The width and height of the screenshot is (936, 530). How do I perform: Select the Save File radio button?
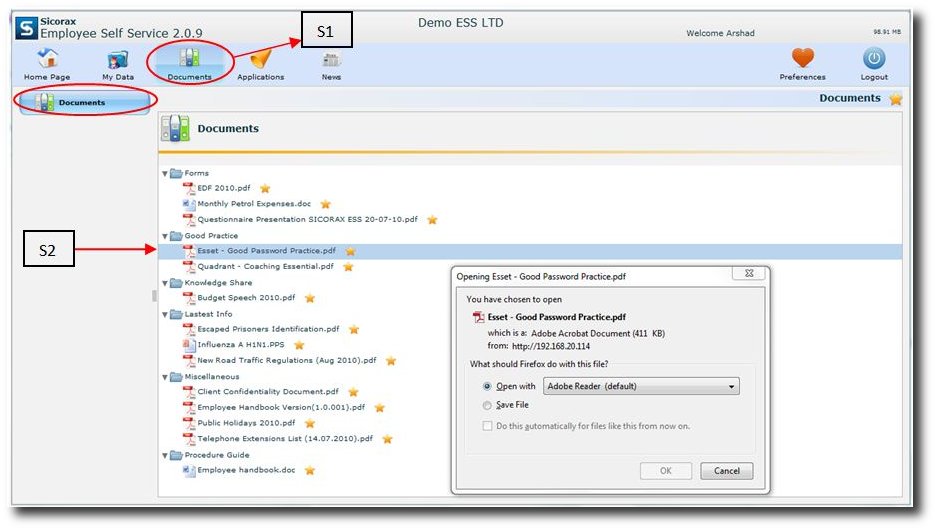point(488,405)
